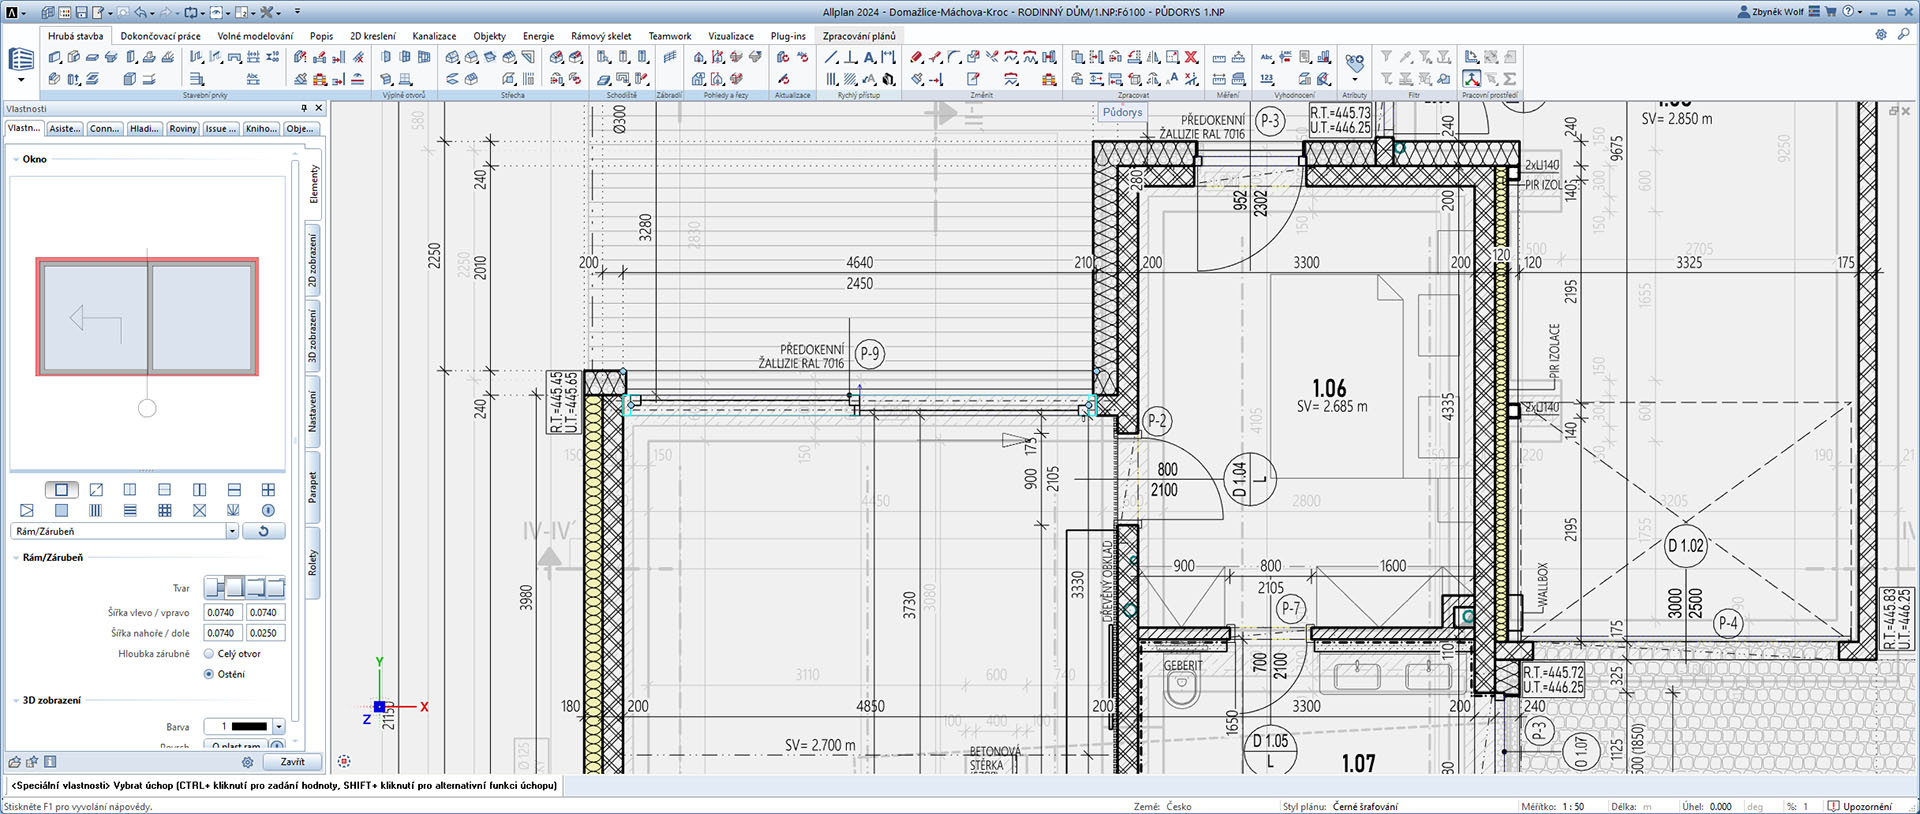The image size is (1920, 814).
Task: Click the Zavřít button
Action: pyautogui.click(x=292, y=762)
